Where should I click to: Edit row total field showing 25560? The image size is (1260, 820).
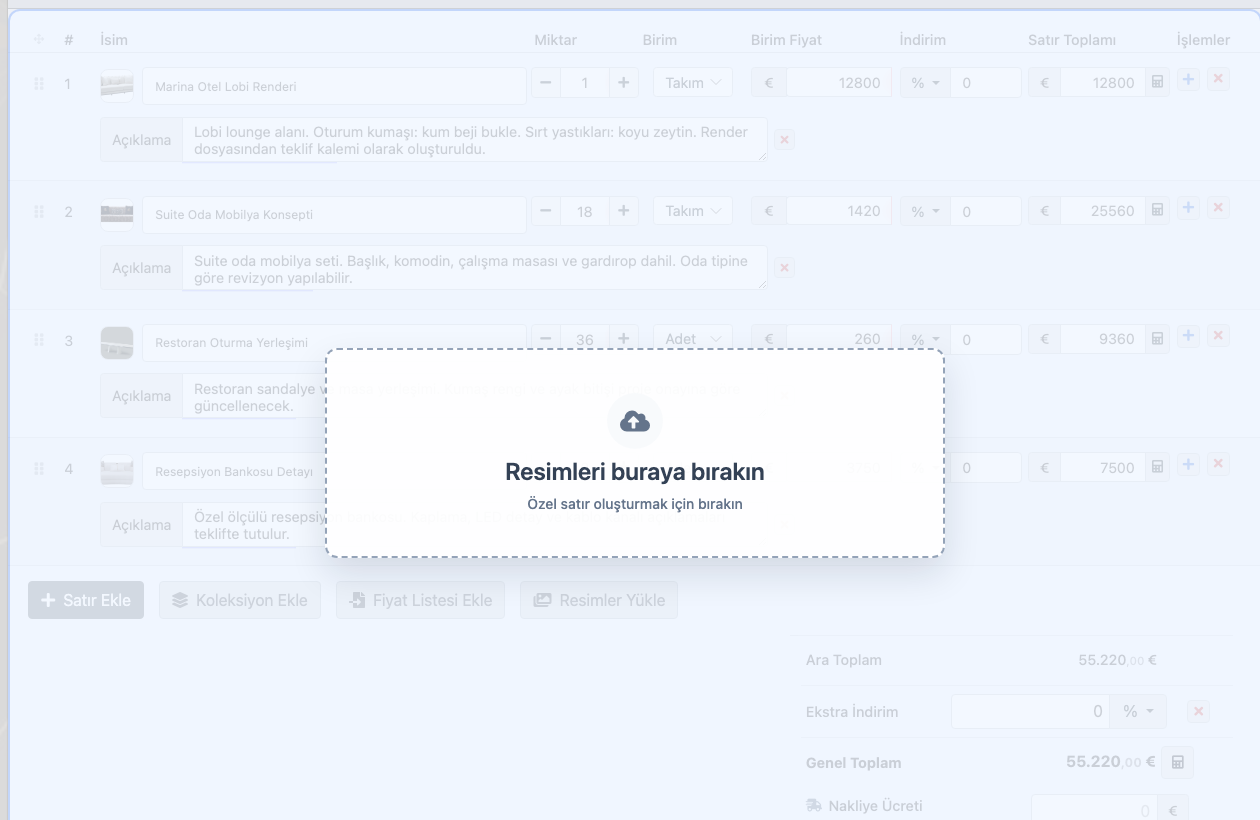pyautogui.click(x=1103, y=210)
